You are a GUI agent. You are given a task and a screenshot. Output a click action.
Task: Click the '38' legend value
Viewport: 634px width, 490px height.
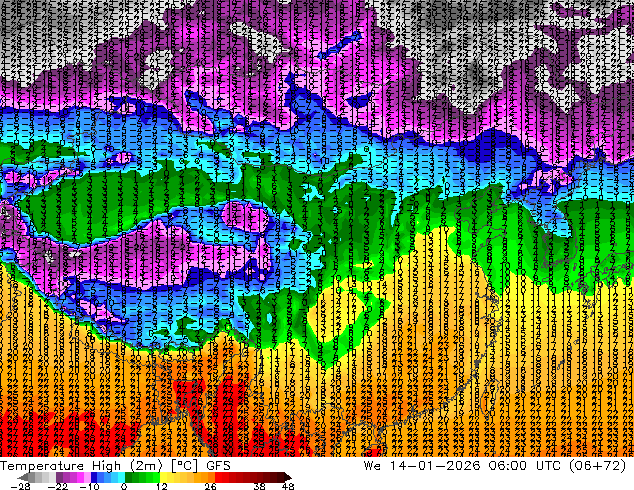pos(259,486)
